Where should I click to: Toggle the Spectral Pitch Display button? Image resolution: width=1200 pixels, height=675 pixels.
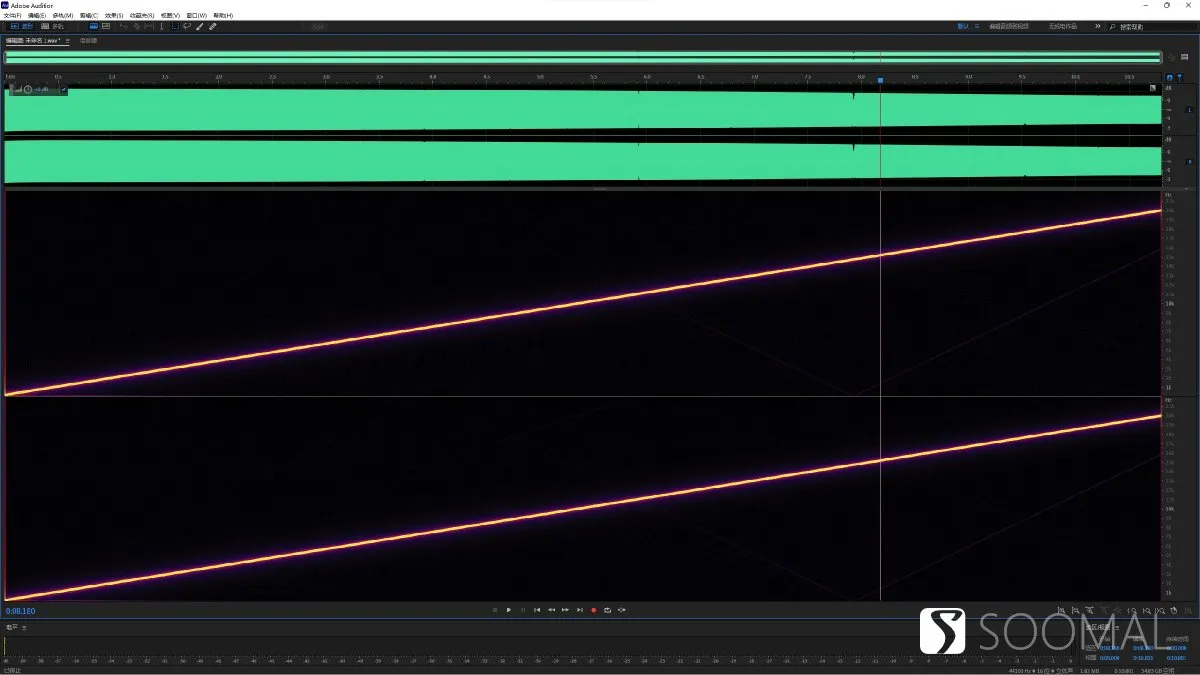[x=106, y=26]
